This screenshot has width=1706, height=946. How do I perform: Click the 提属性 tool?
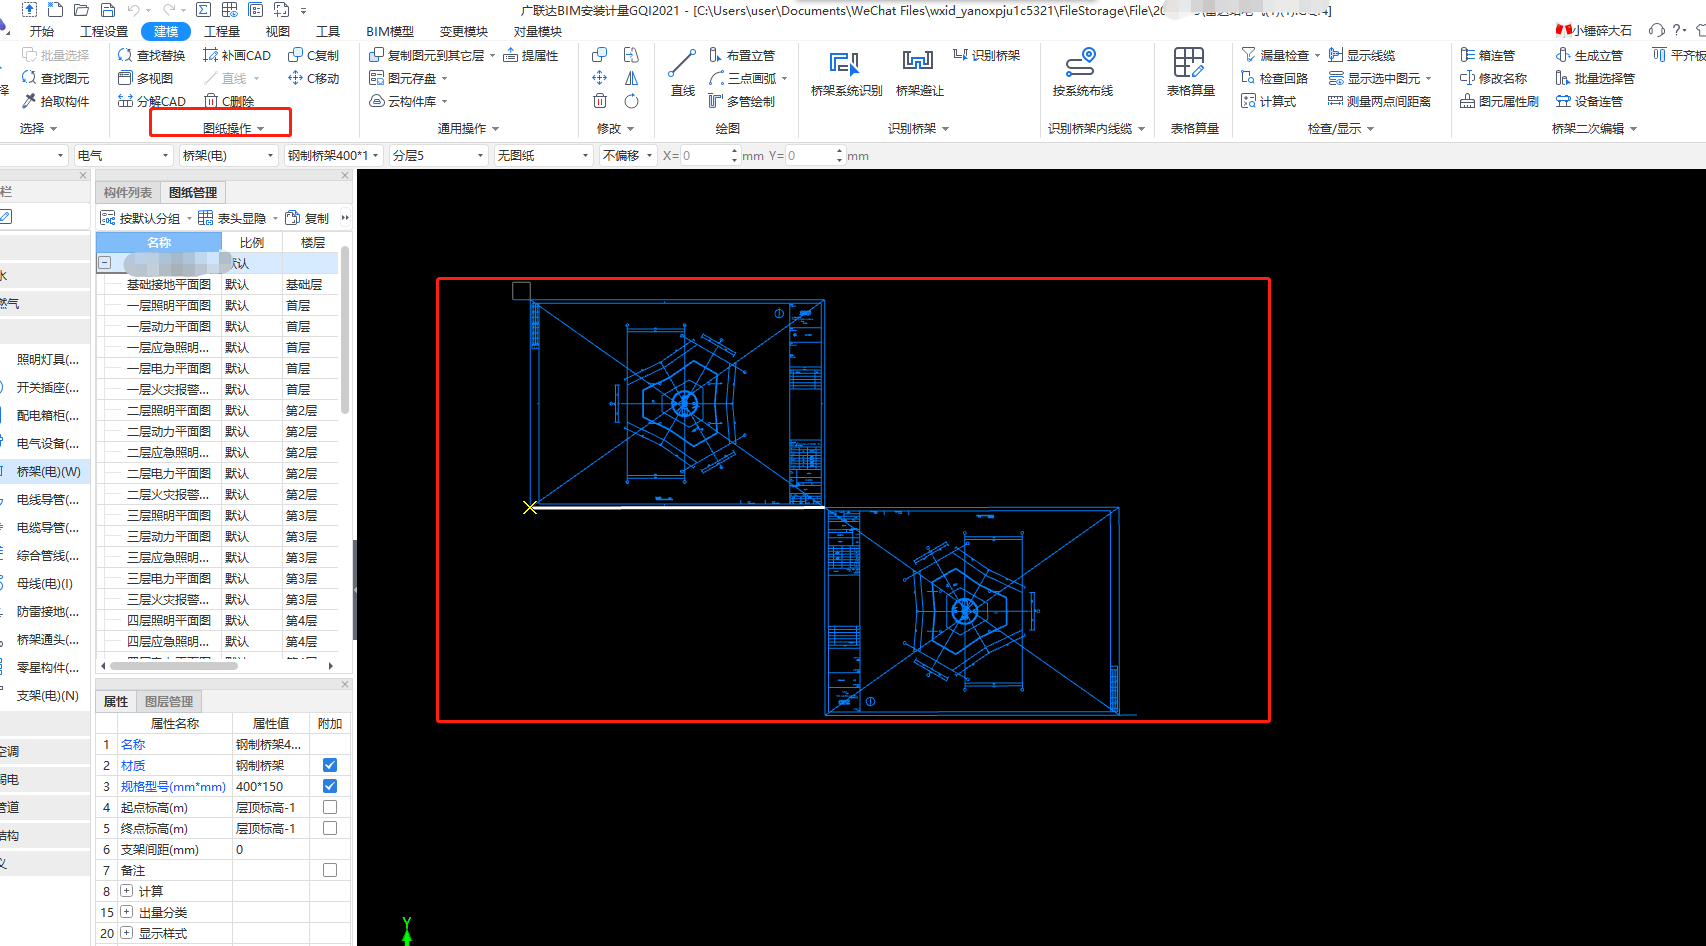(531, 55)
